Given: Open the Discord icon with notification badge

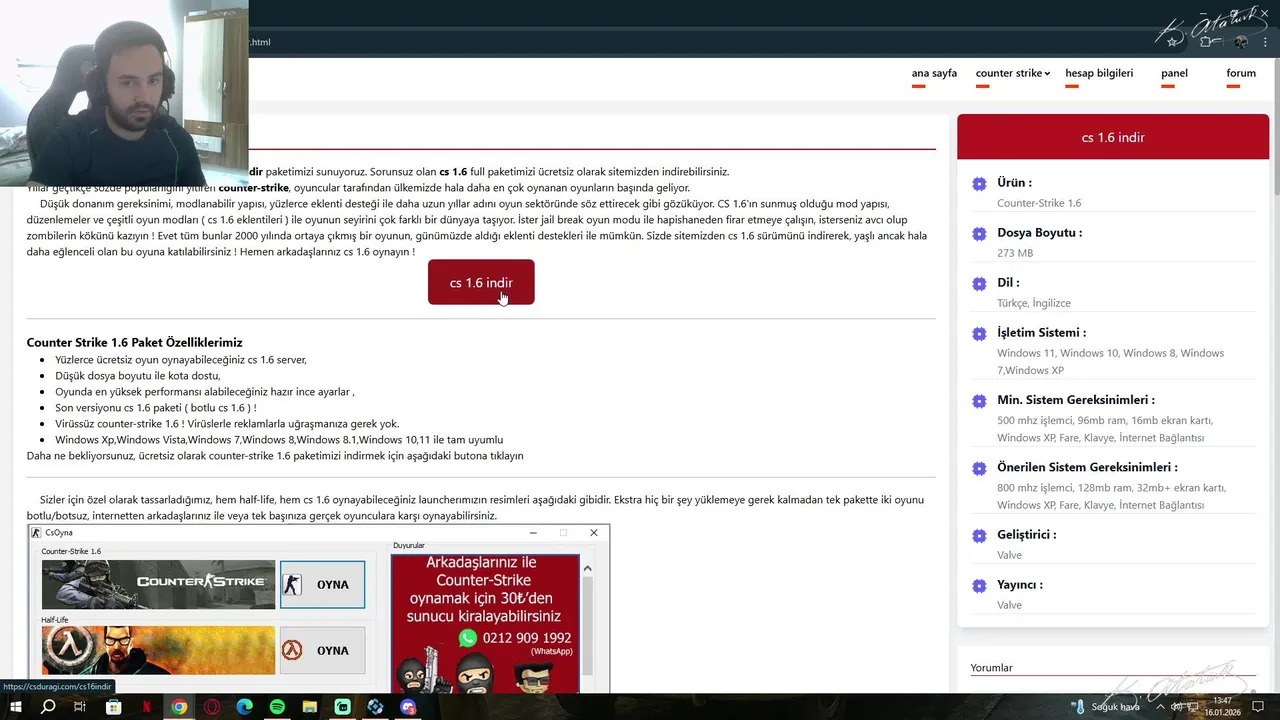Looking at the screenshot, I should 408,707.
